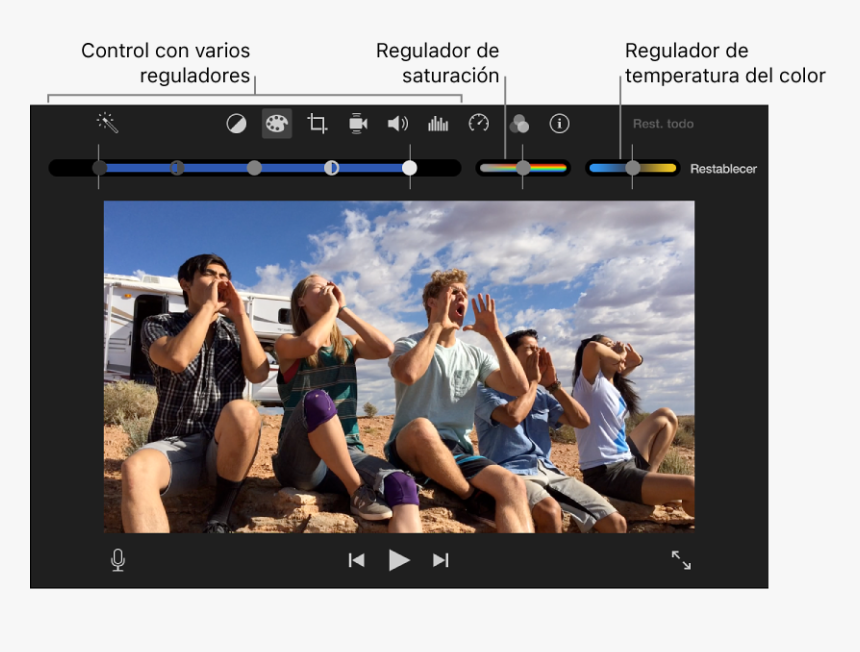Click the color temperature slider handle

[632, 168]
